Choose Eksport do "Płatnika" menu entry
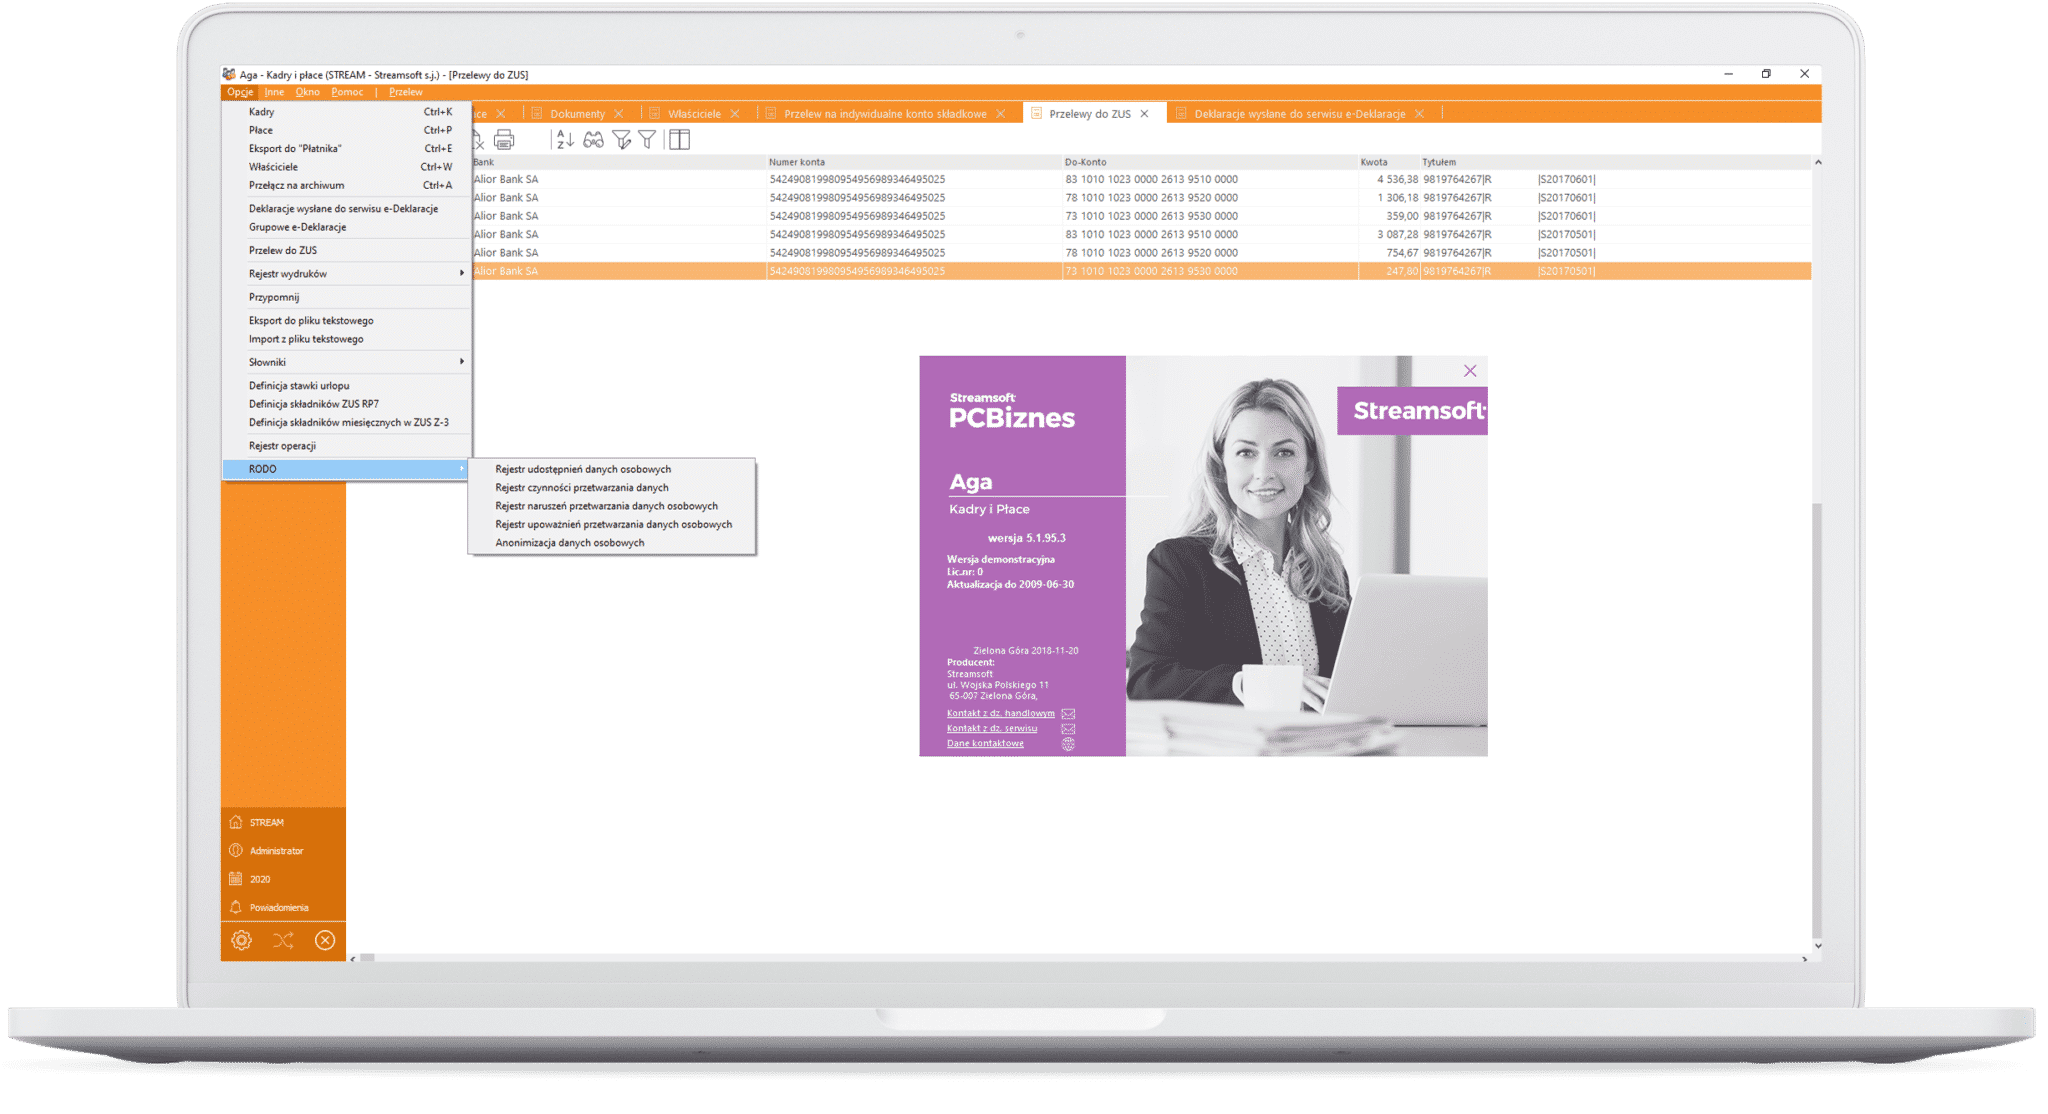The image size is (2048, 1114). tap(346, 149)
